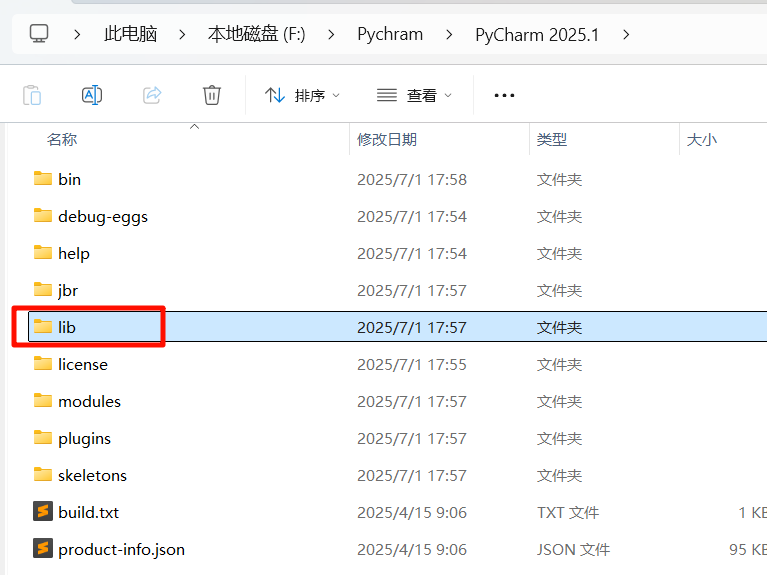Select the help folder name
The width and height of the screenshot is (767, 575).
(x=74, y=253)
